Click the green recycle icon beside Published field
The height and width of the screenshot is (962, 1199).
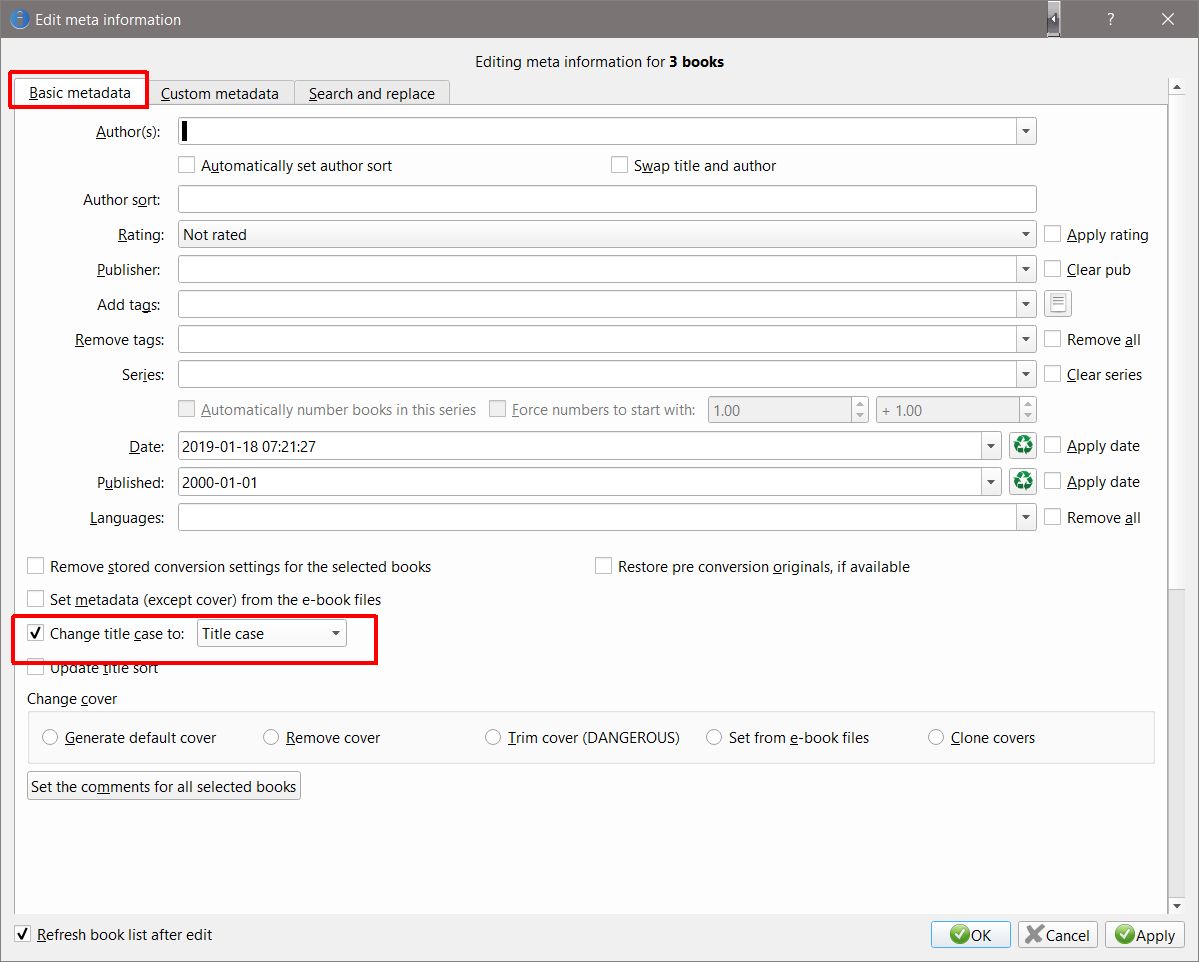click(x=1022, y=481)
